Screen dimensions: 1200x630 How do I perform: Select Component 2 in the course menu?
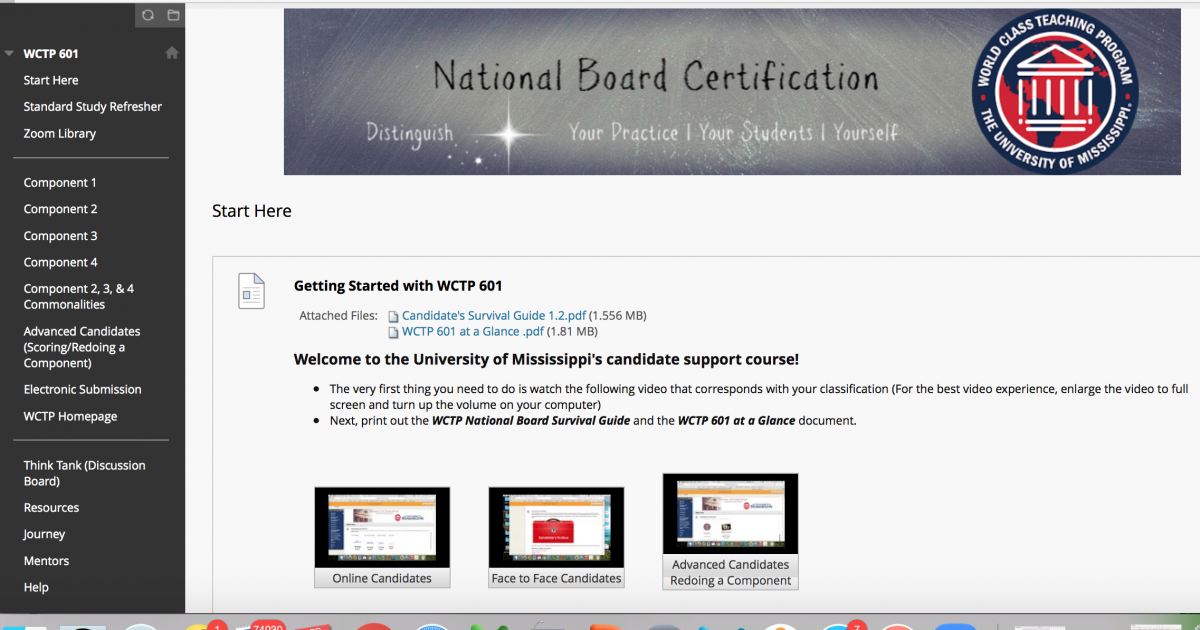point(61,210)
